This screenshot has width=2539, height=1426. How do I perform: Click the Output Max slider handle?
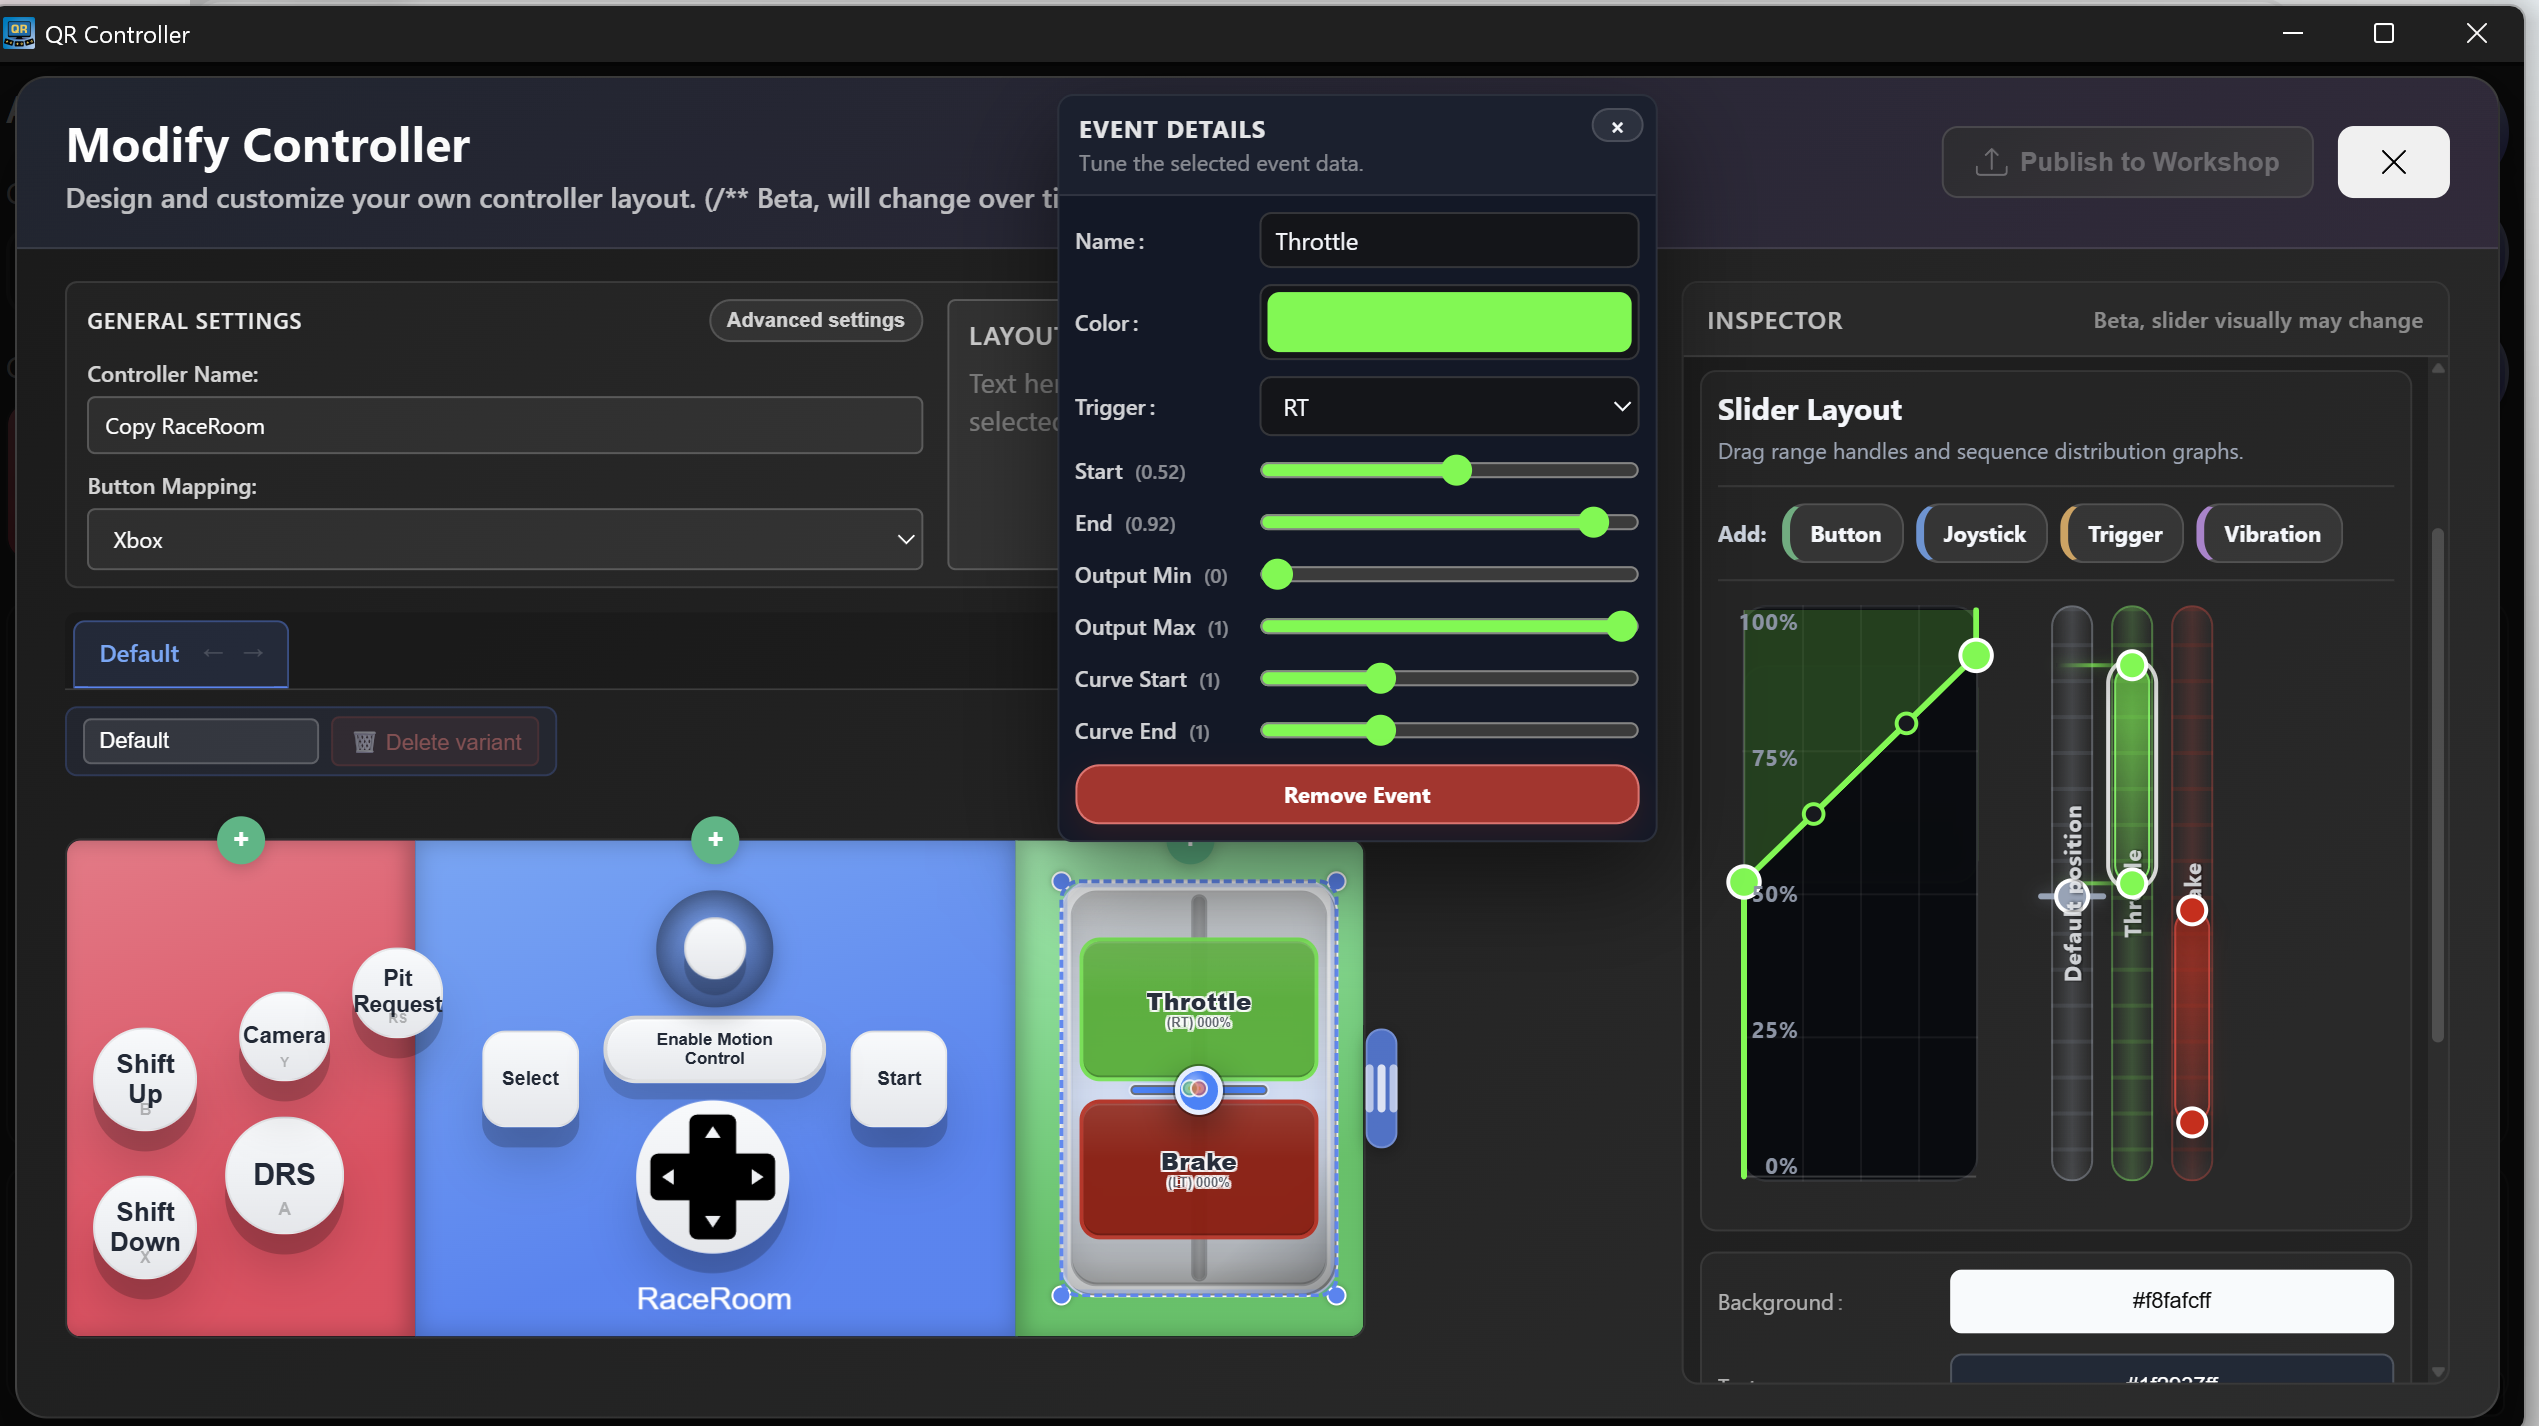coord(1622,627)
